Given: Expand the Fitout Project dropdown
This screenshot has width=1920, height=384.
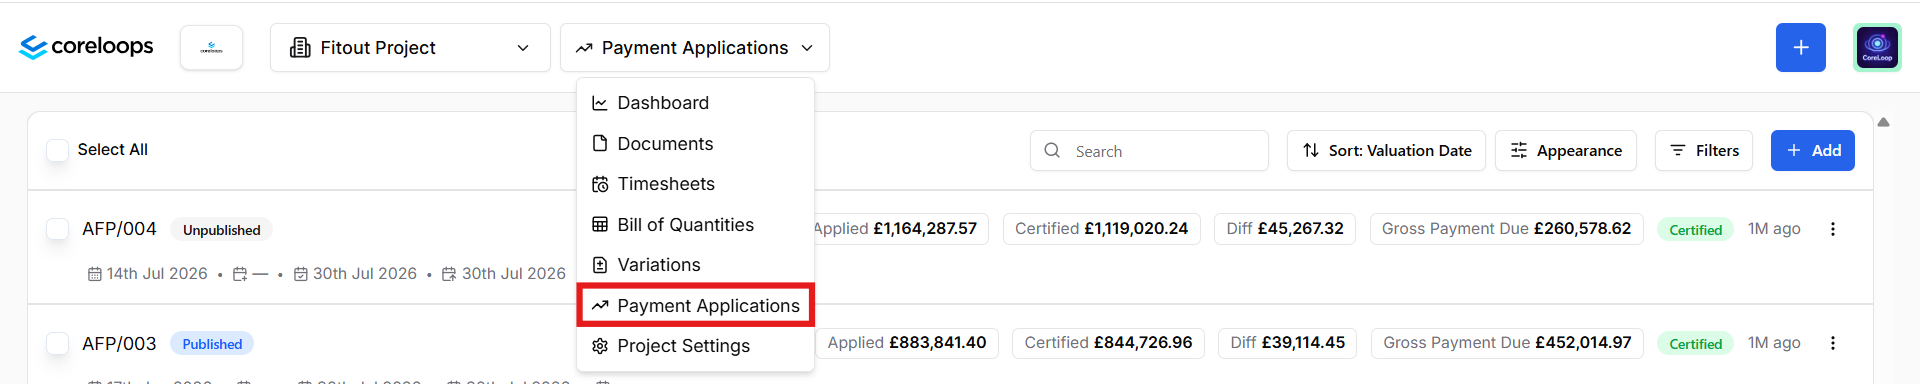Looking at the screenshot, I should point(410,48).
